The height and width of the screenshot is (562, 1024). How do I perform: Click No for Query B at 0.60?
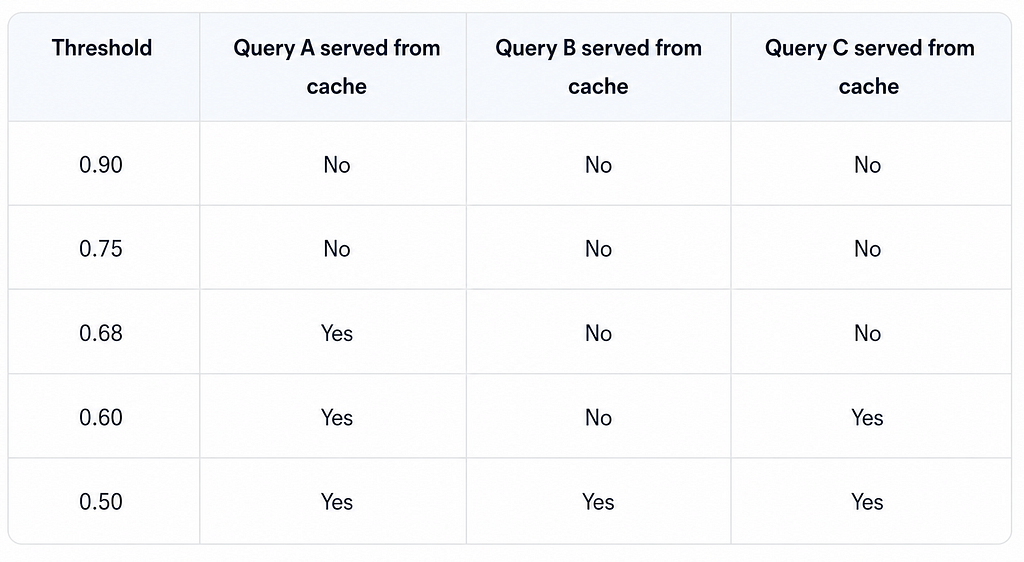(598, 417)
